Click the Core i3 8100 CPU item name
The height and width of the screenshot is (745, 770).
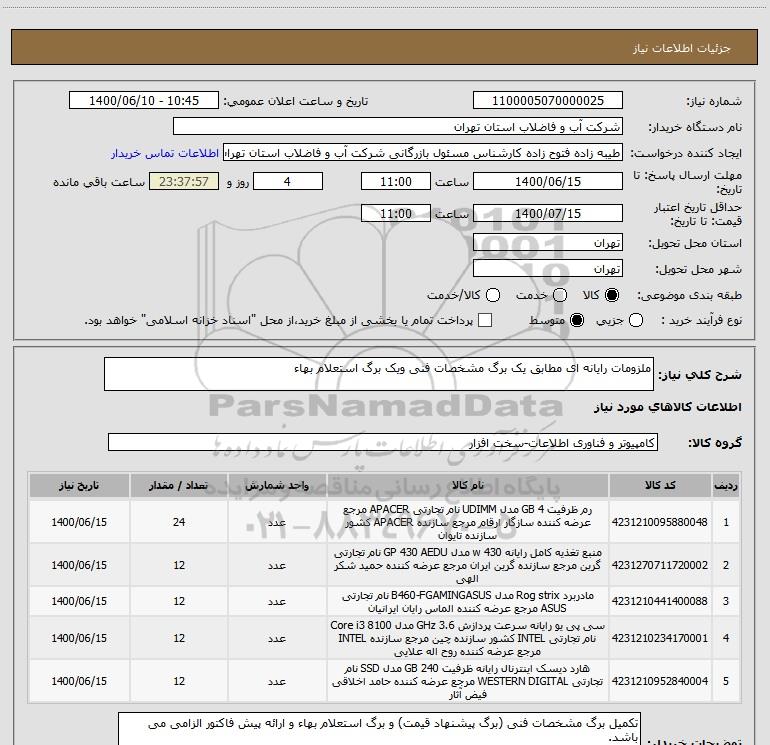(x=468, y=638)
